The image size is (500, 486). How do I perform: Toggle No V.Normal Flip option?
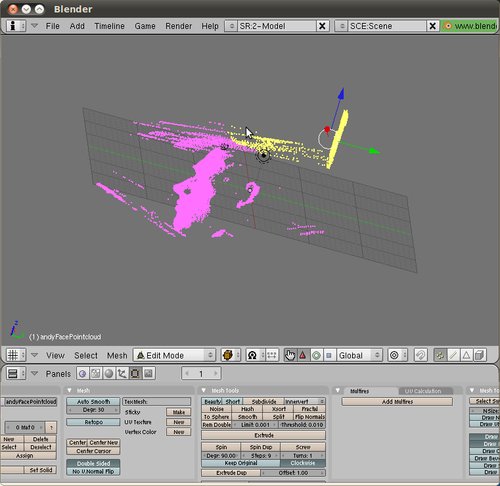click(93, 471)
